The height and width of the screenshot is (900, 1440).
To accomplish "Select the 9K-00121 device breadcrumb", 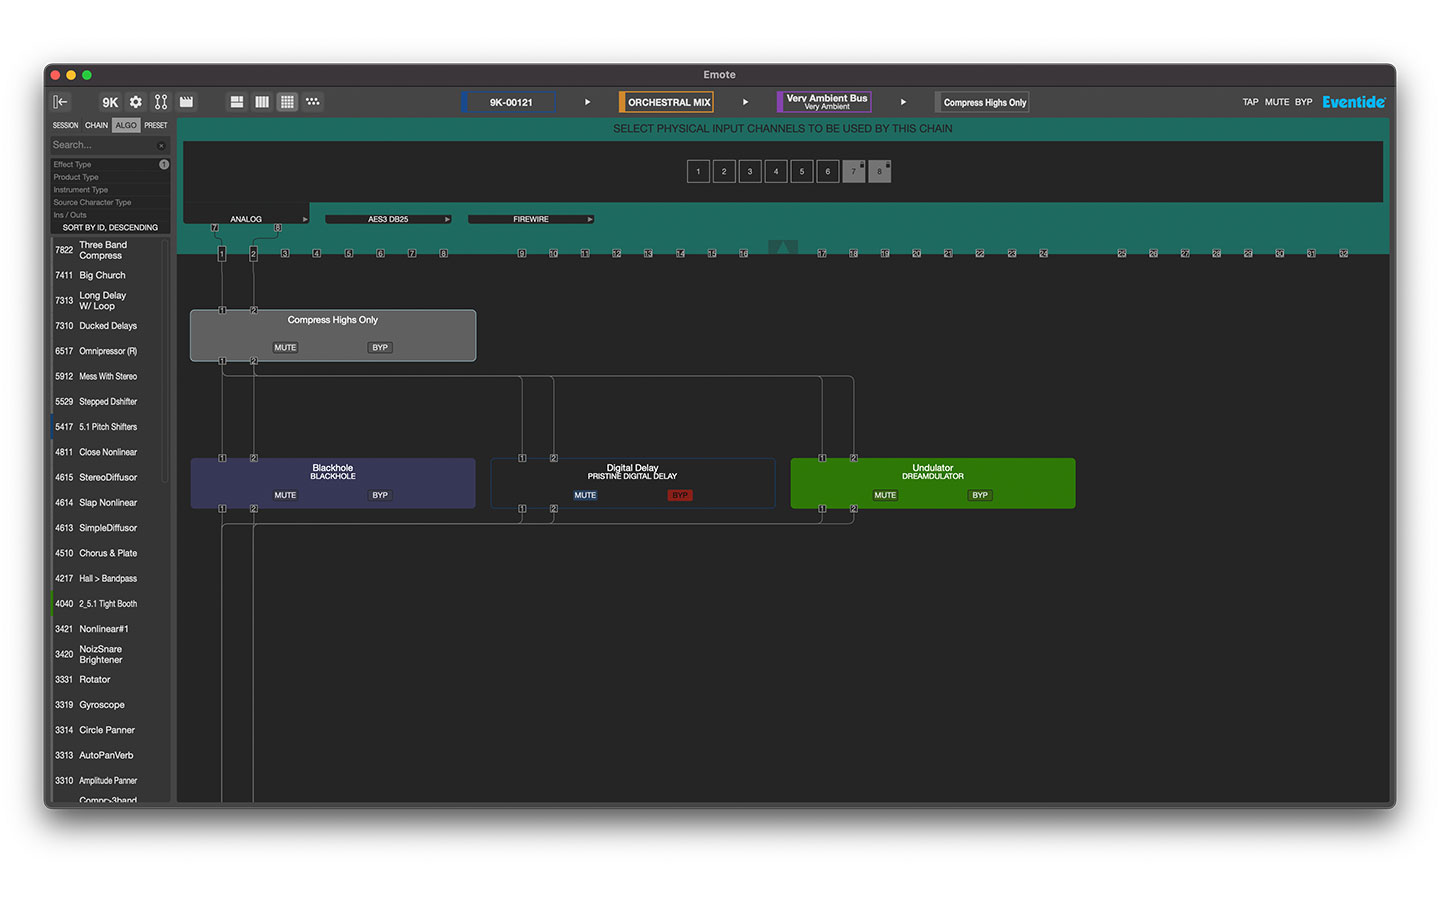I will pos(510,102).
